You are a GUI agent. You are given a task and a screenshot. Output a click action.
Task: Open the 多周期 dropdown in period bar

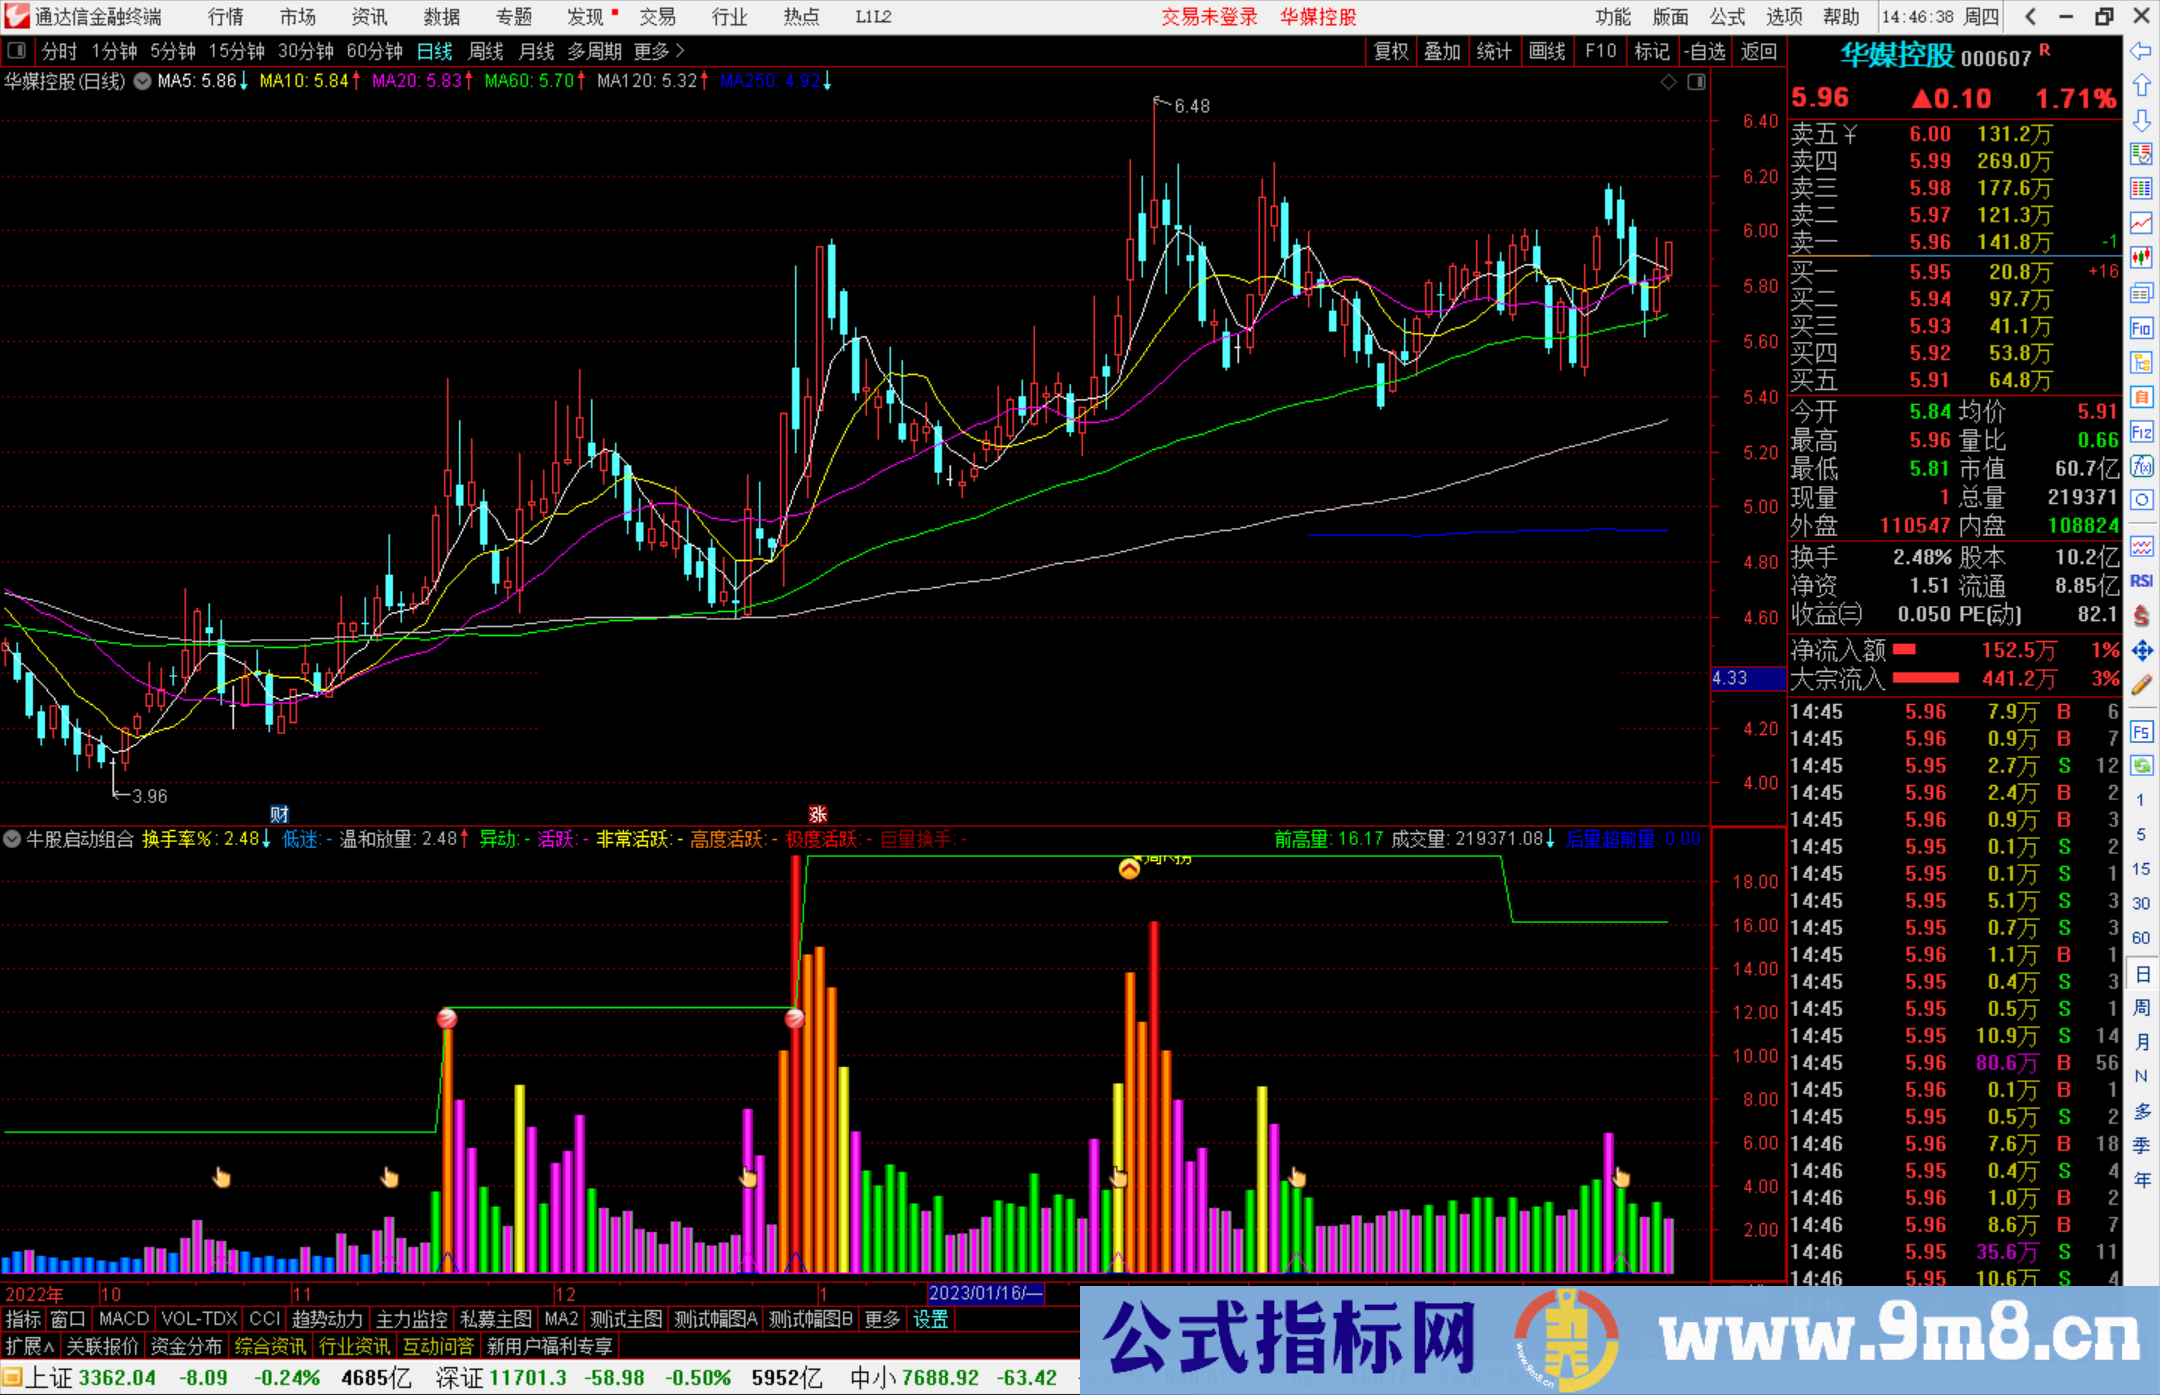click(595, 51)
